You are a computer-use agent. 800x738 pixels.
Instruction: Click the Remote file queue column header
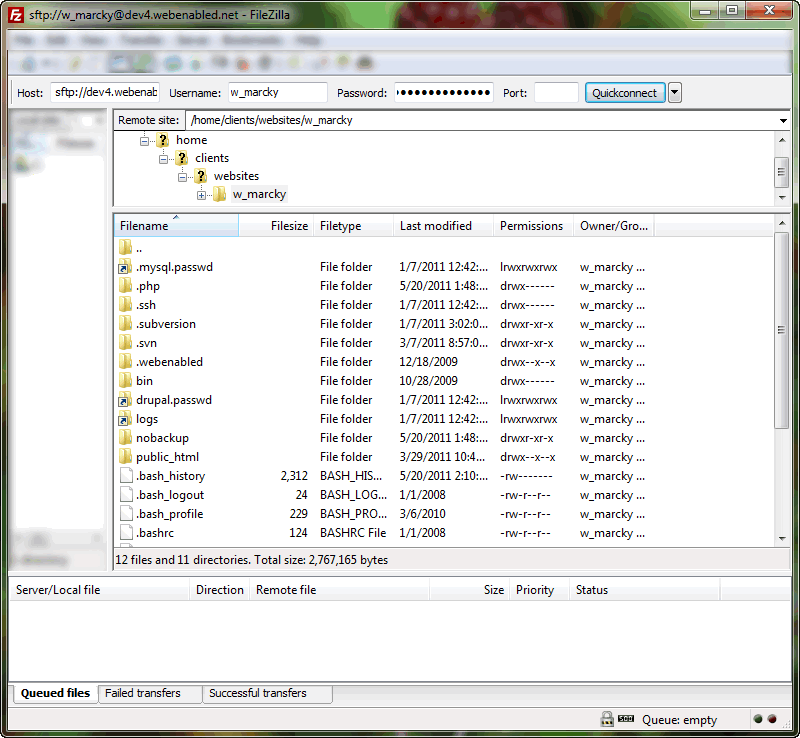point(339,589)
